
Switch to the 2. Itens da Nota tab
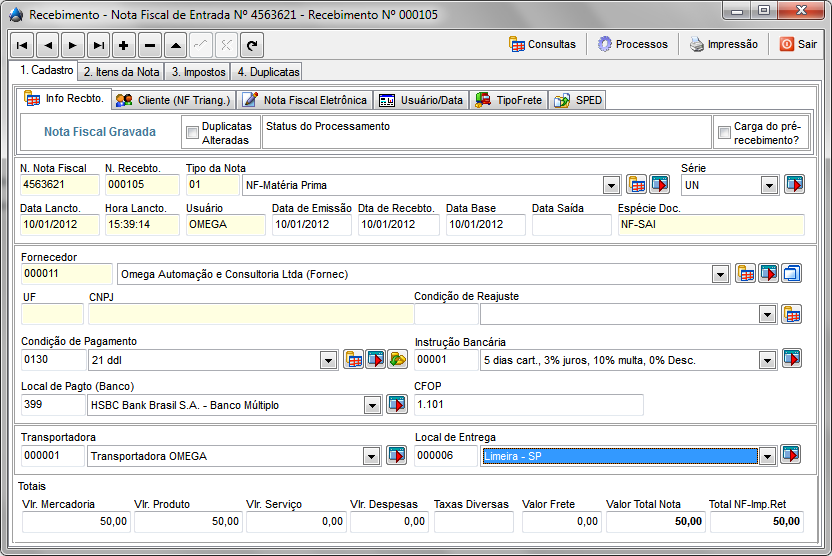point(121,72)
